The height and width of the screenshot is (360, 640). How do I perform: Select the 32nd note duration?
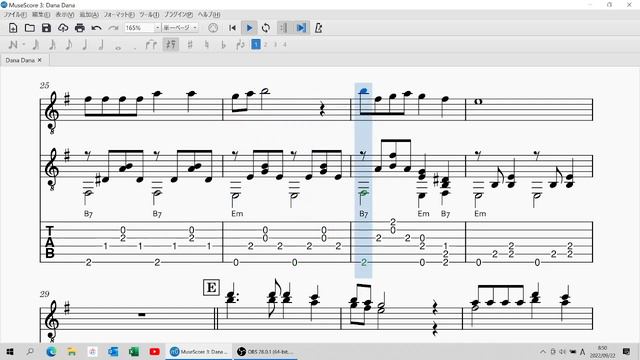pyautogui.click(x=36, y=44)
